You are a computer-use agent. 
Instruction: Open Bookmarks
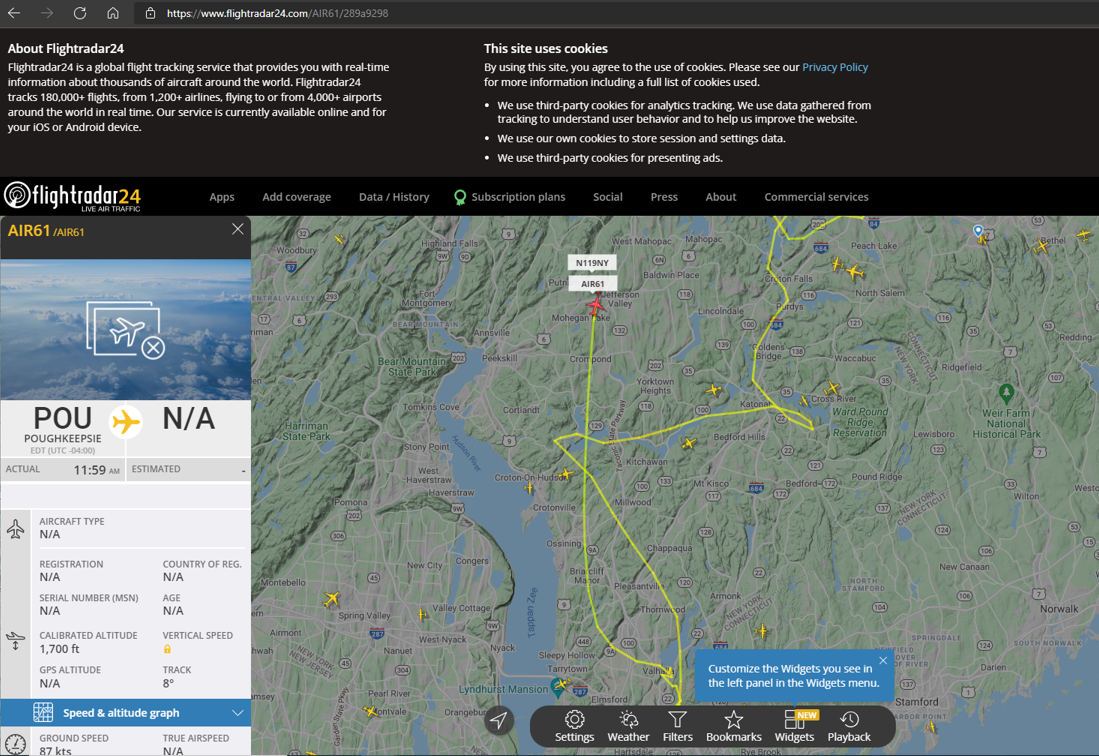coord(733,726)
